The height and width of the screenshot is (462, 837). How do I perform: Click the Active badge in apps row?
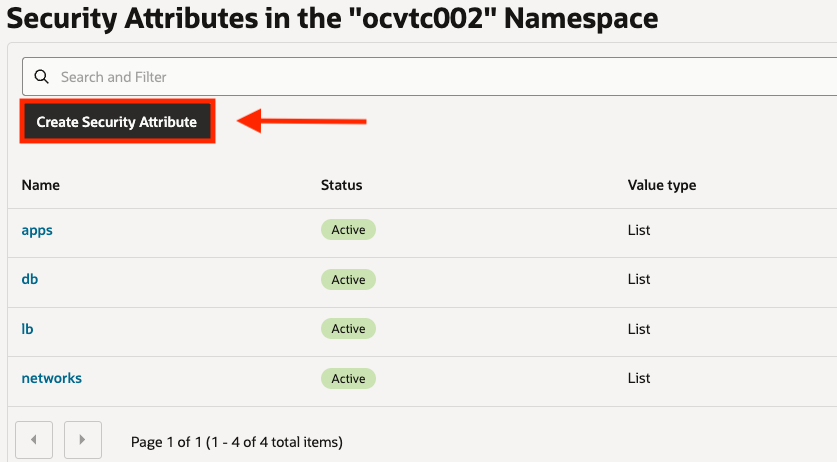click(x=348, y=230)
